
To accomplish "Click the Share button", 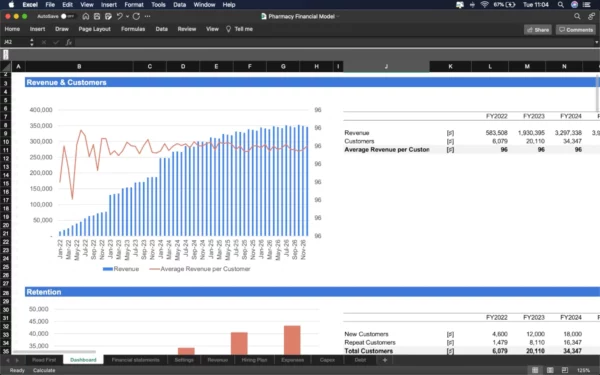I will pyautogui.click(x=538, y=30).
